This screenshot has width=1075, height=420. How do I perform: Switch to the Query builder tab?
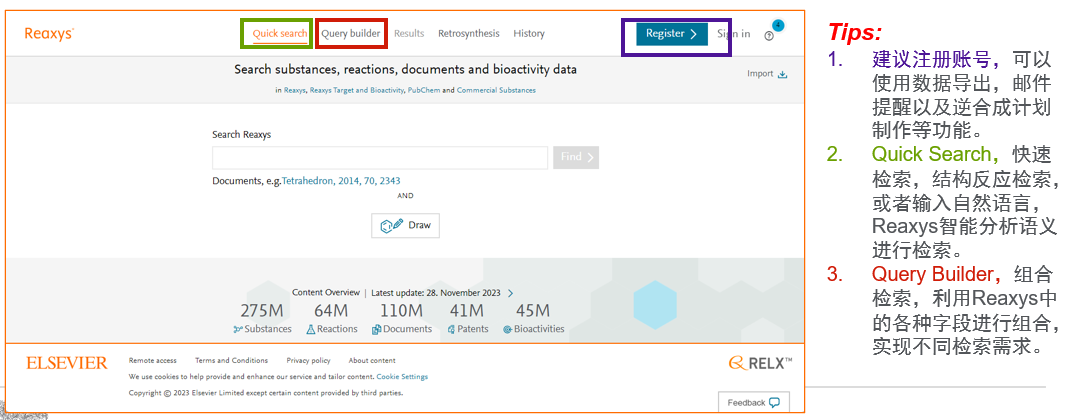coord(350,34)
